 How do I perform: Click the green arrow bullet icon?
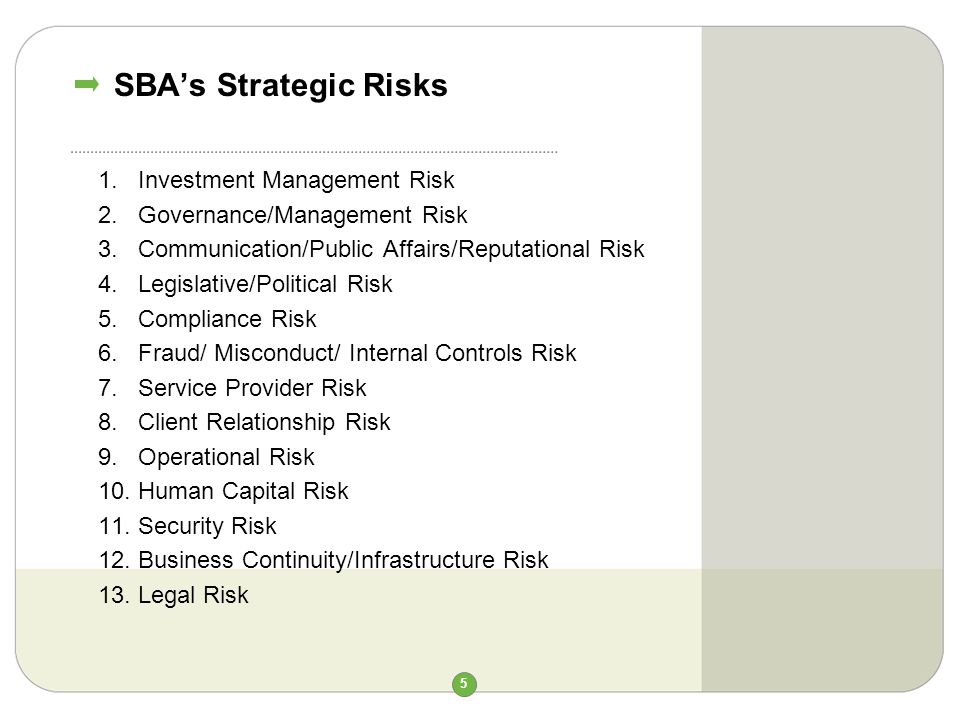pyautogui.click(x=86, y=84)
